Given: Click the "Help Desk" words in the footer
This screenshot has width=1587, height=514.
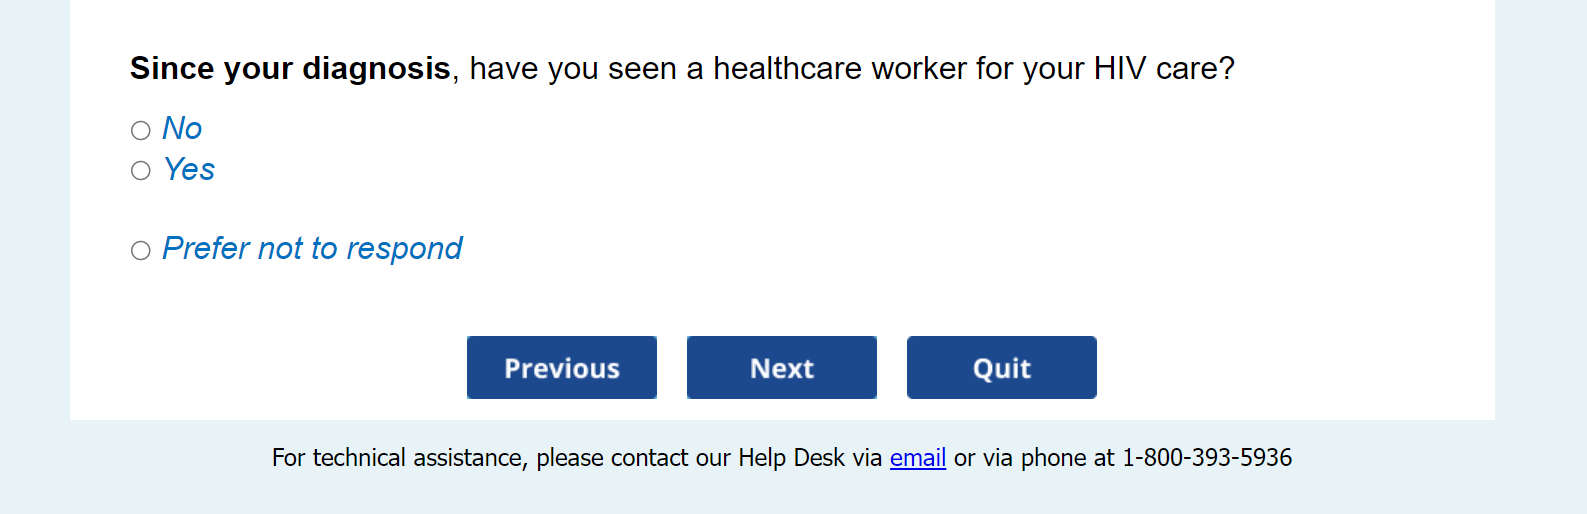Looking at the screenshot, I should [x=791, y=458].
